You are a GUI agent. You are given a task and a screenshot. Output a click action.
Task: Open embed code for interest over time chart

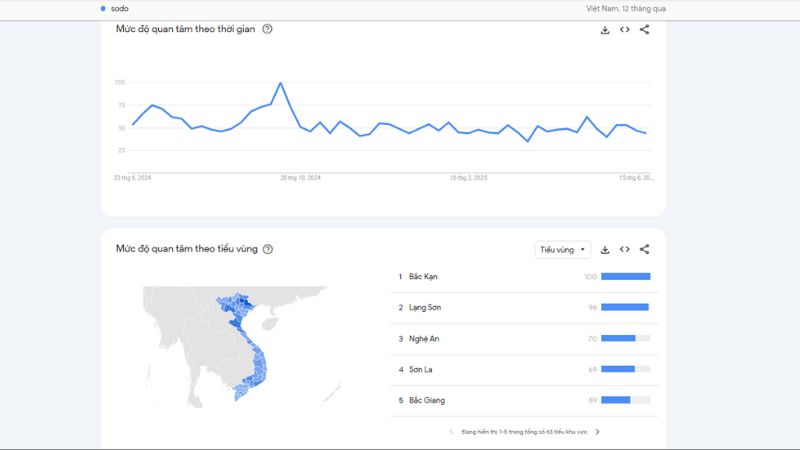(x=624, y=30)
